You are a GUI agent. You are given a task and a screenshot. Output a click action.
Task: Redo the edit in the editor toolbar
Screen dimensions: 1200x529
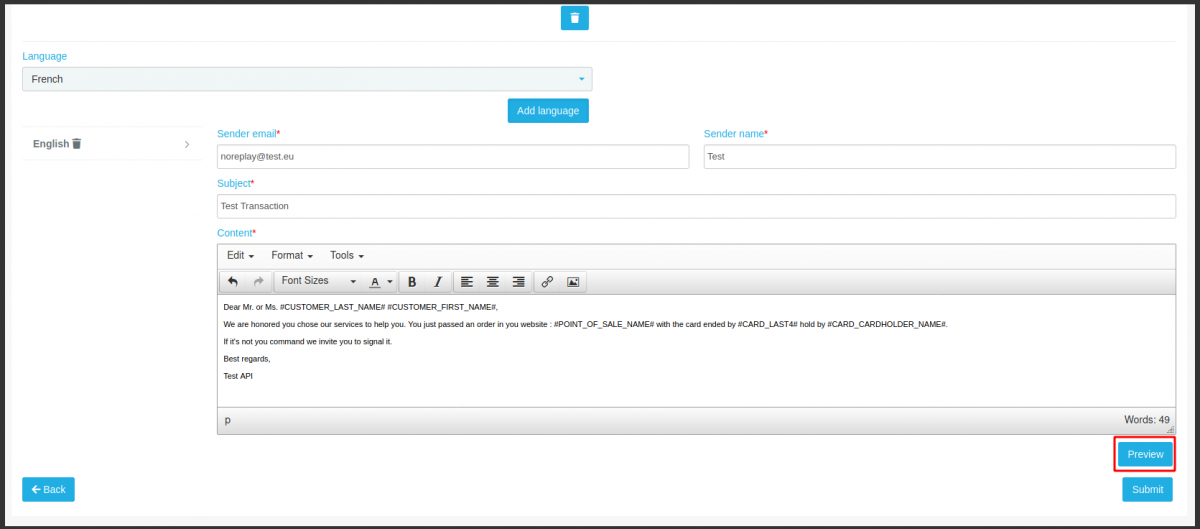point(258,282)
